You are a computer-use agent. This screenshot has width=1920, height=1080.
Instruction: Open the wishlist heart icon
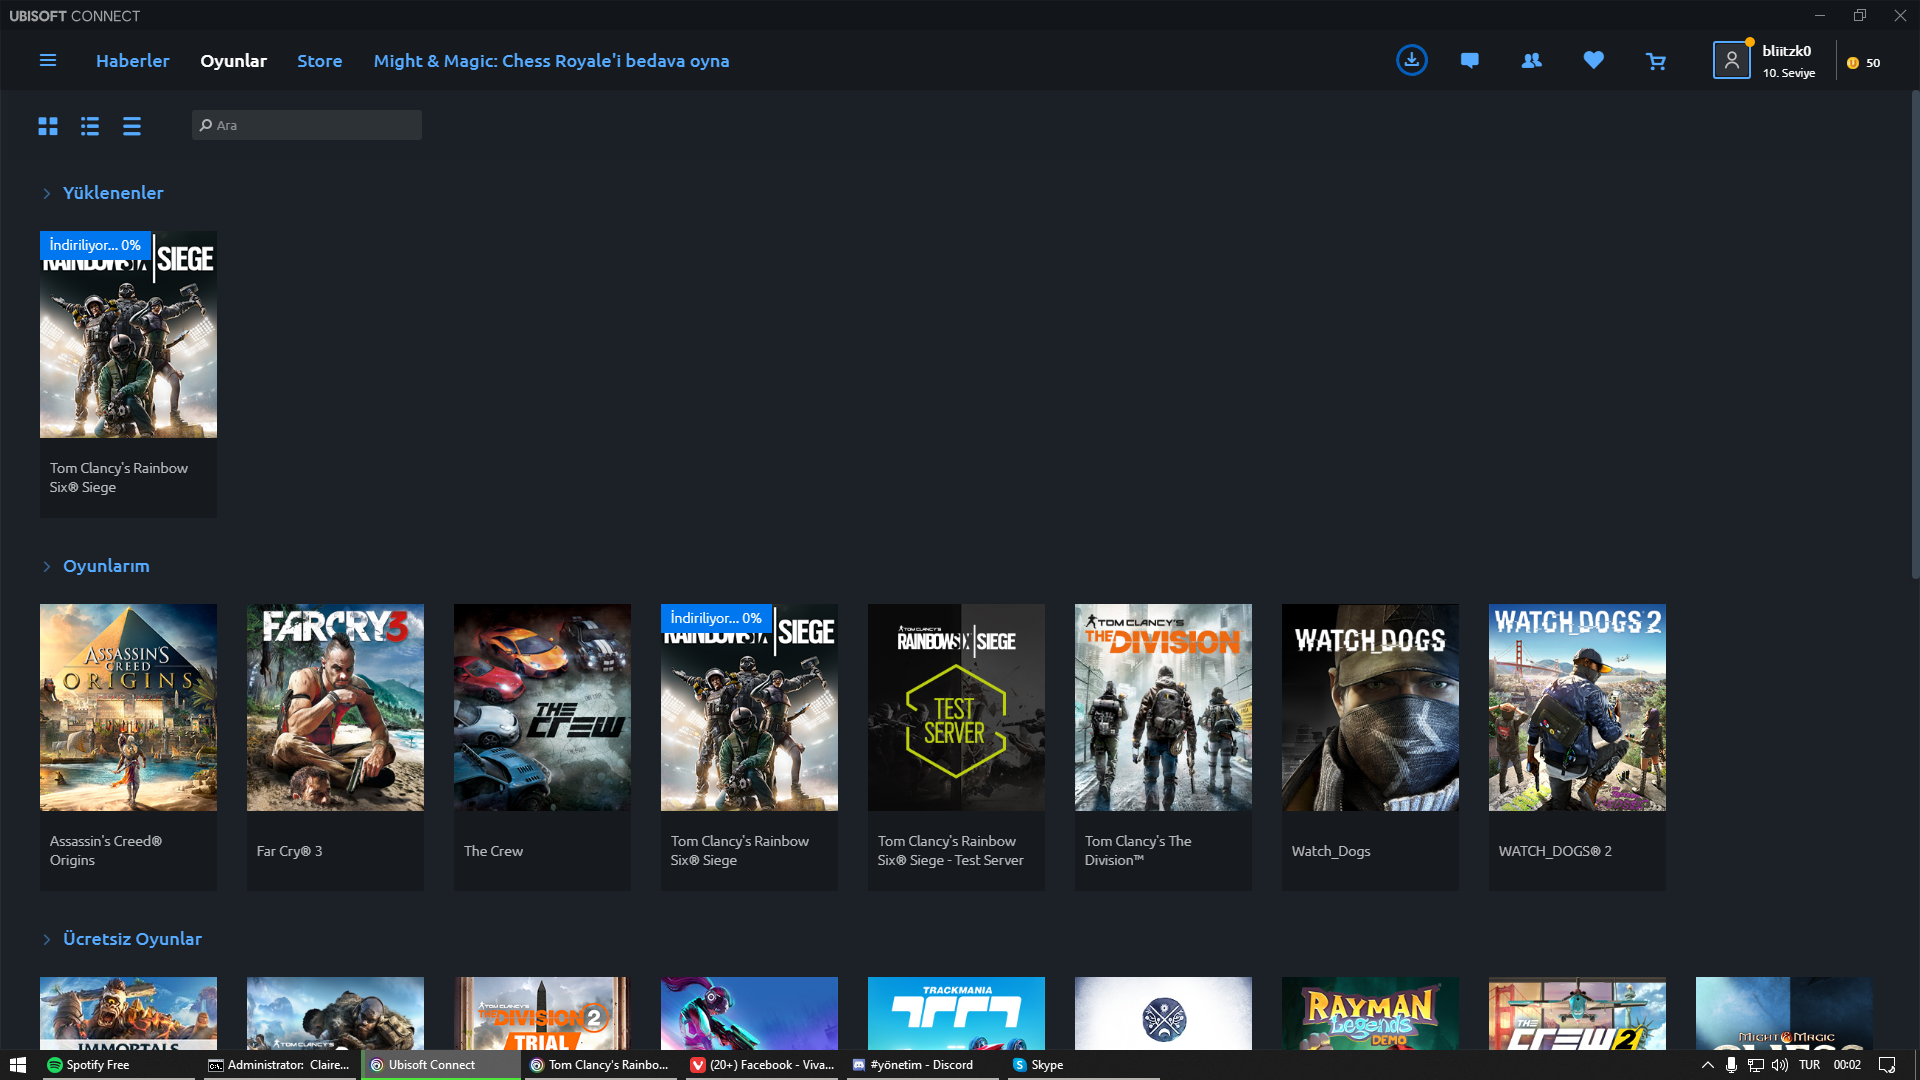click(x=1593, y=61)
